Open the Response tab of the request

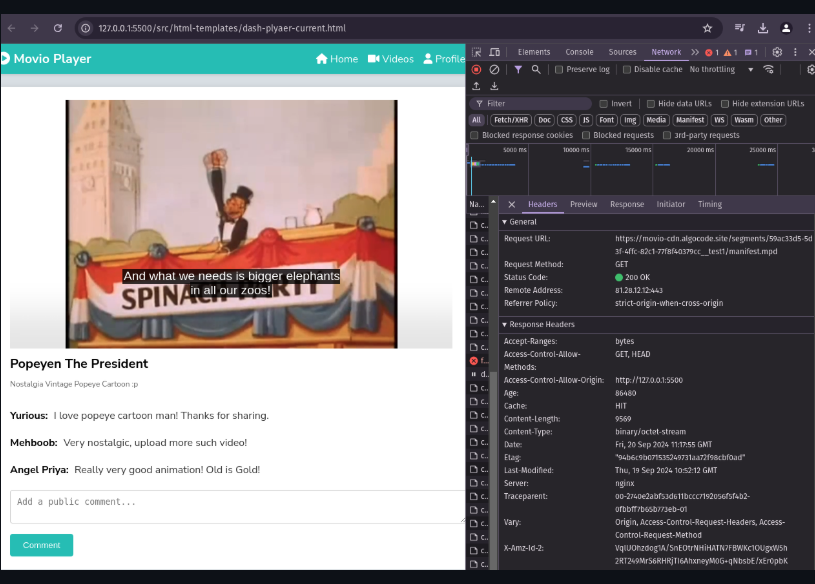[x=627, y=204]
